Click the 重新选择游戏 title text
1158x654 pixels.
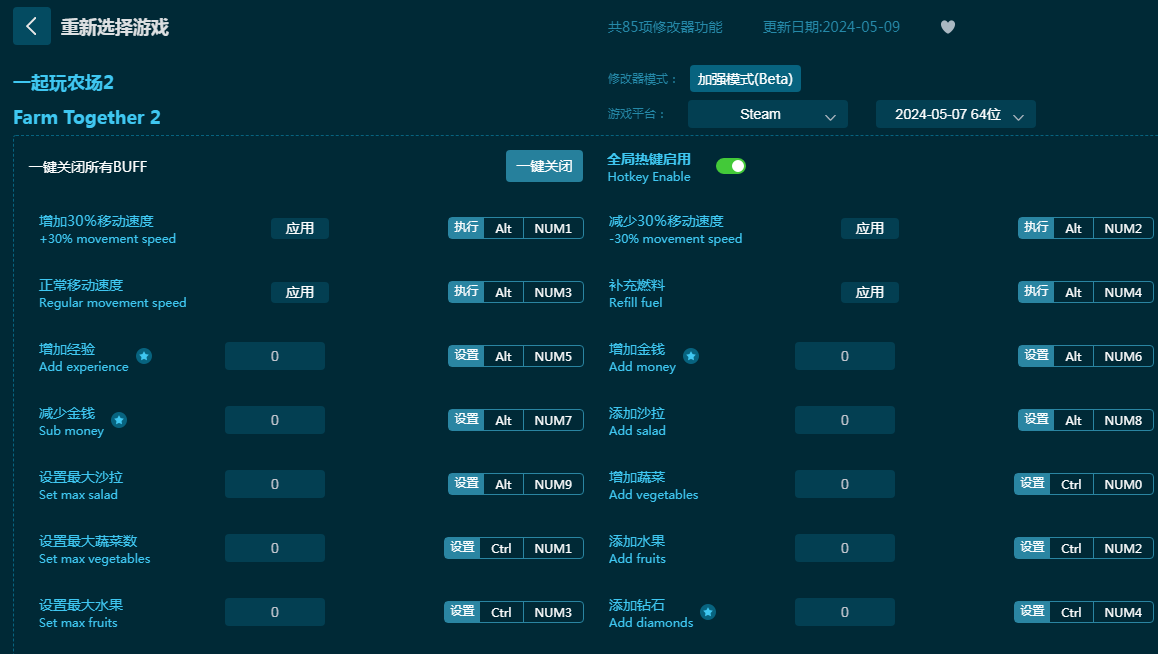click(x=114, y=27)
